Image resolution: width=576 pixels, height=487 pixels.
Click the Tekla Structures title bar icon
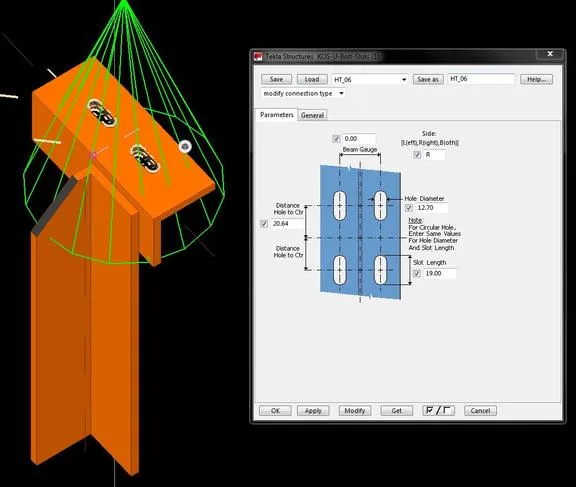258,56
